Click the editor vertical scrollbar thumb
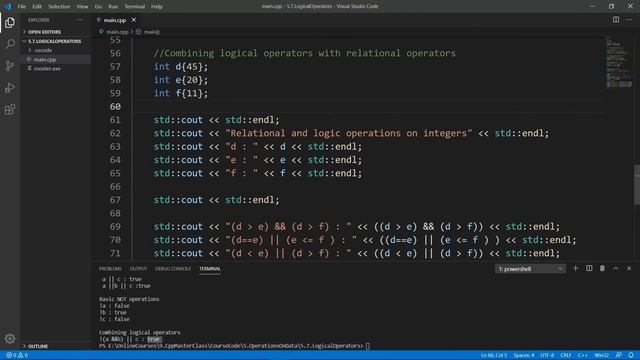The width and height of the screenshot is (640, 360). click(x=637, y=184)
